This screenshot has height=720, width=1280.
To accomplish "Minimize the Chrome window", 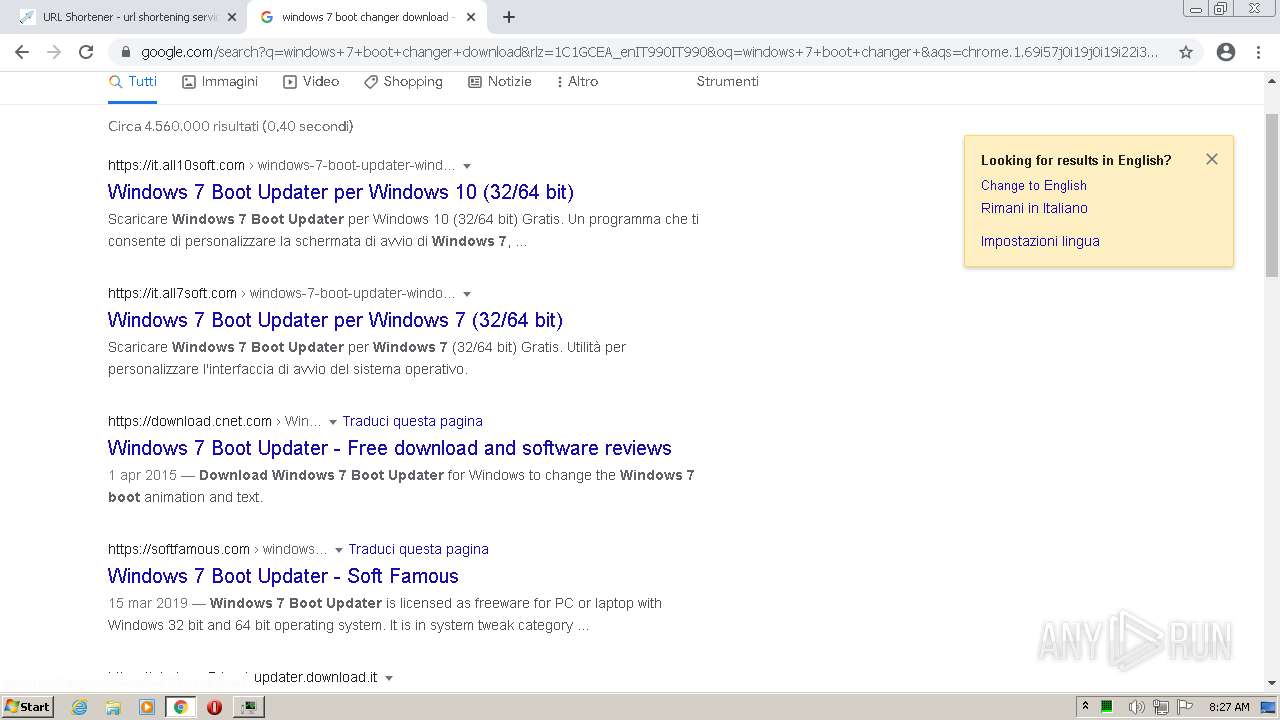I will pos(1194,9).
